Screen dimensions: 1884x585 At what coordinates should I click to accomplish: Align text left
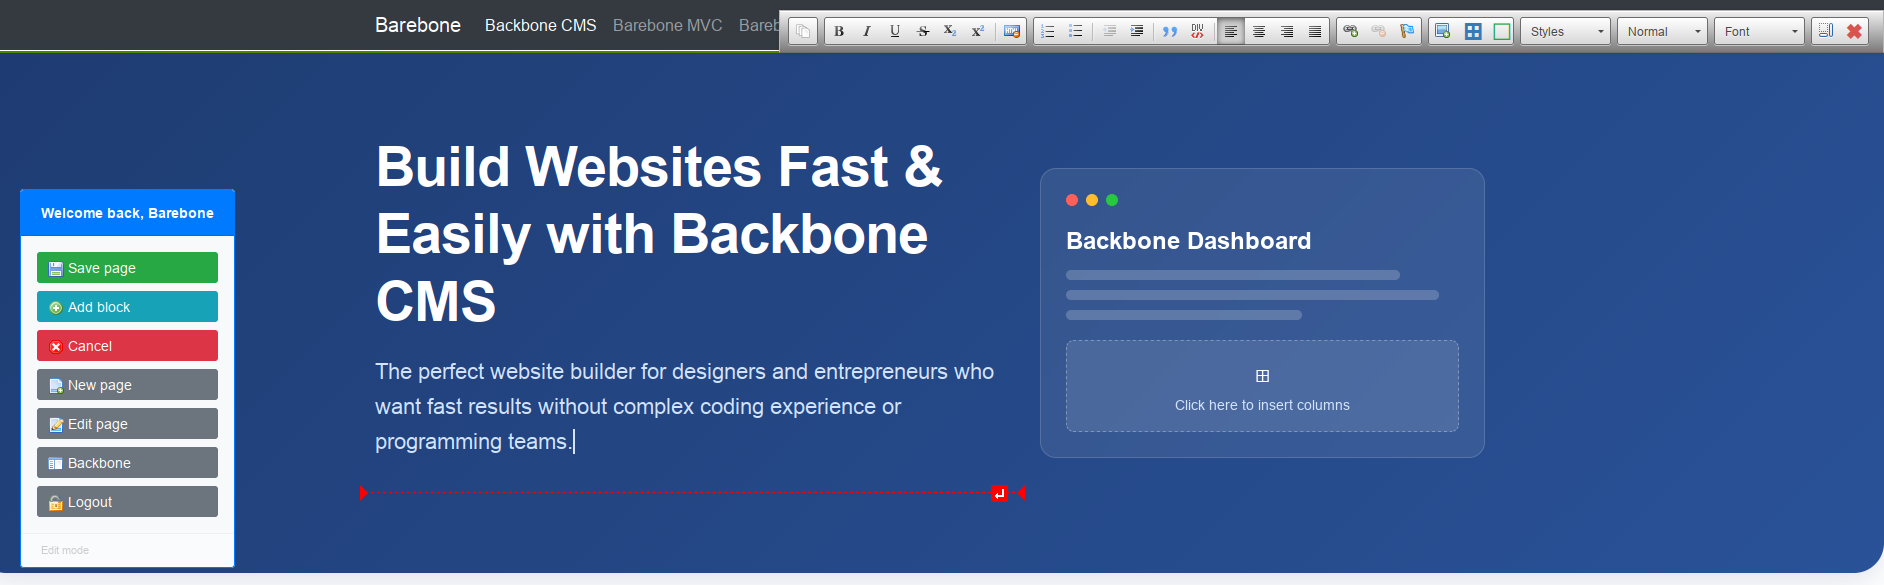[x=1231, y=31]
